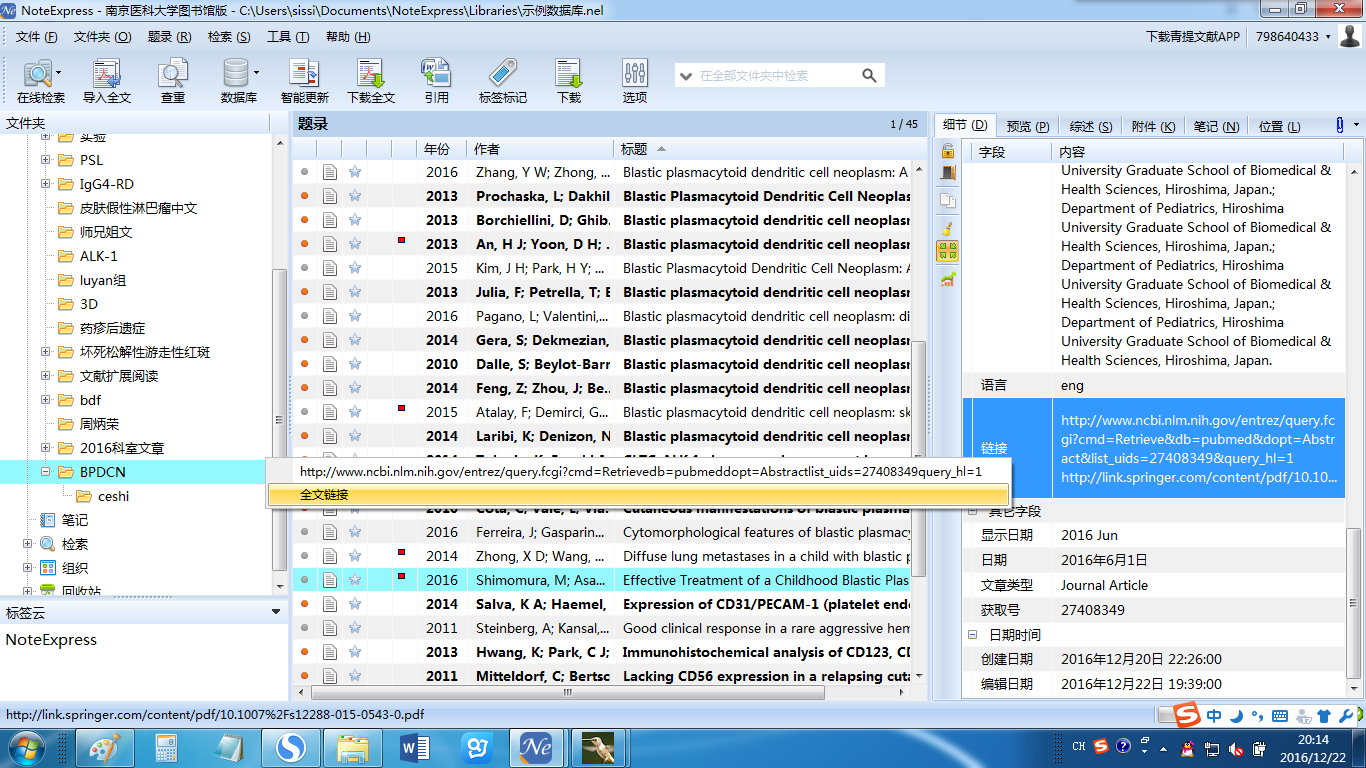Screen dimensions: 1366x768
Task: Run the 查重 duplicate check tool
Action: [x=173, y=81]
